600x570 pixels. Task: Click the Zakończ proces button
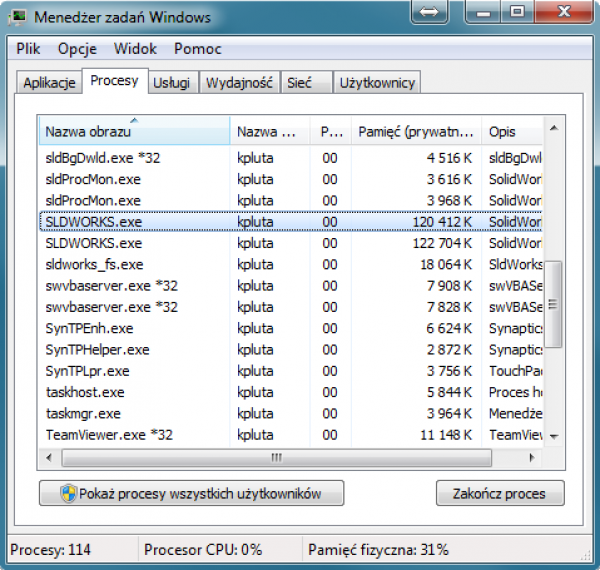click(500, 493)
